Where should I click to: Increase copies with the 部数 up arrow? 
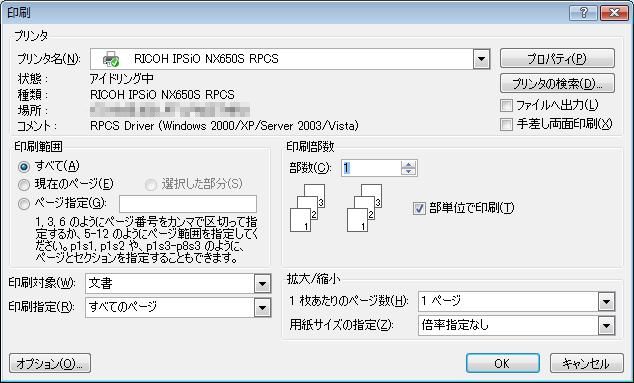tap(408, 164)
